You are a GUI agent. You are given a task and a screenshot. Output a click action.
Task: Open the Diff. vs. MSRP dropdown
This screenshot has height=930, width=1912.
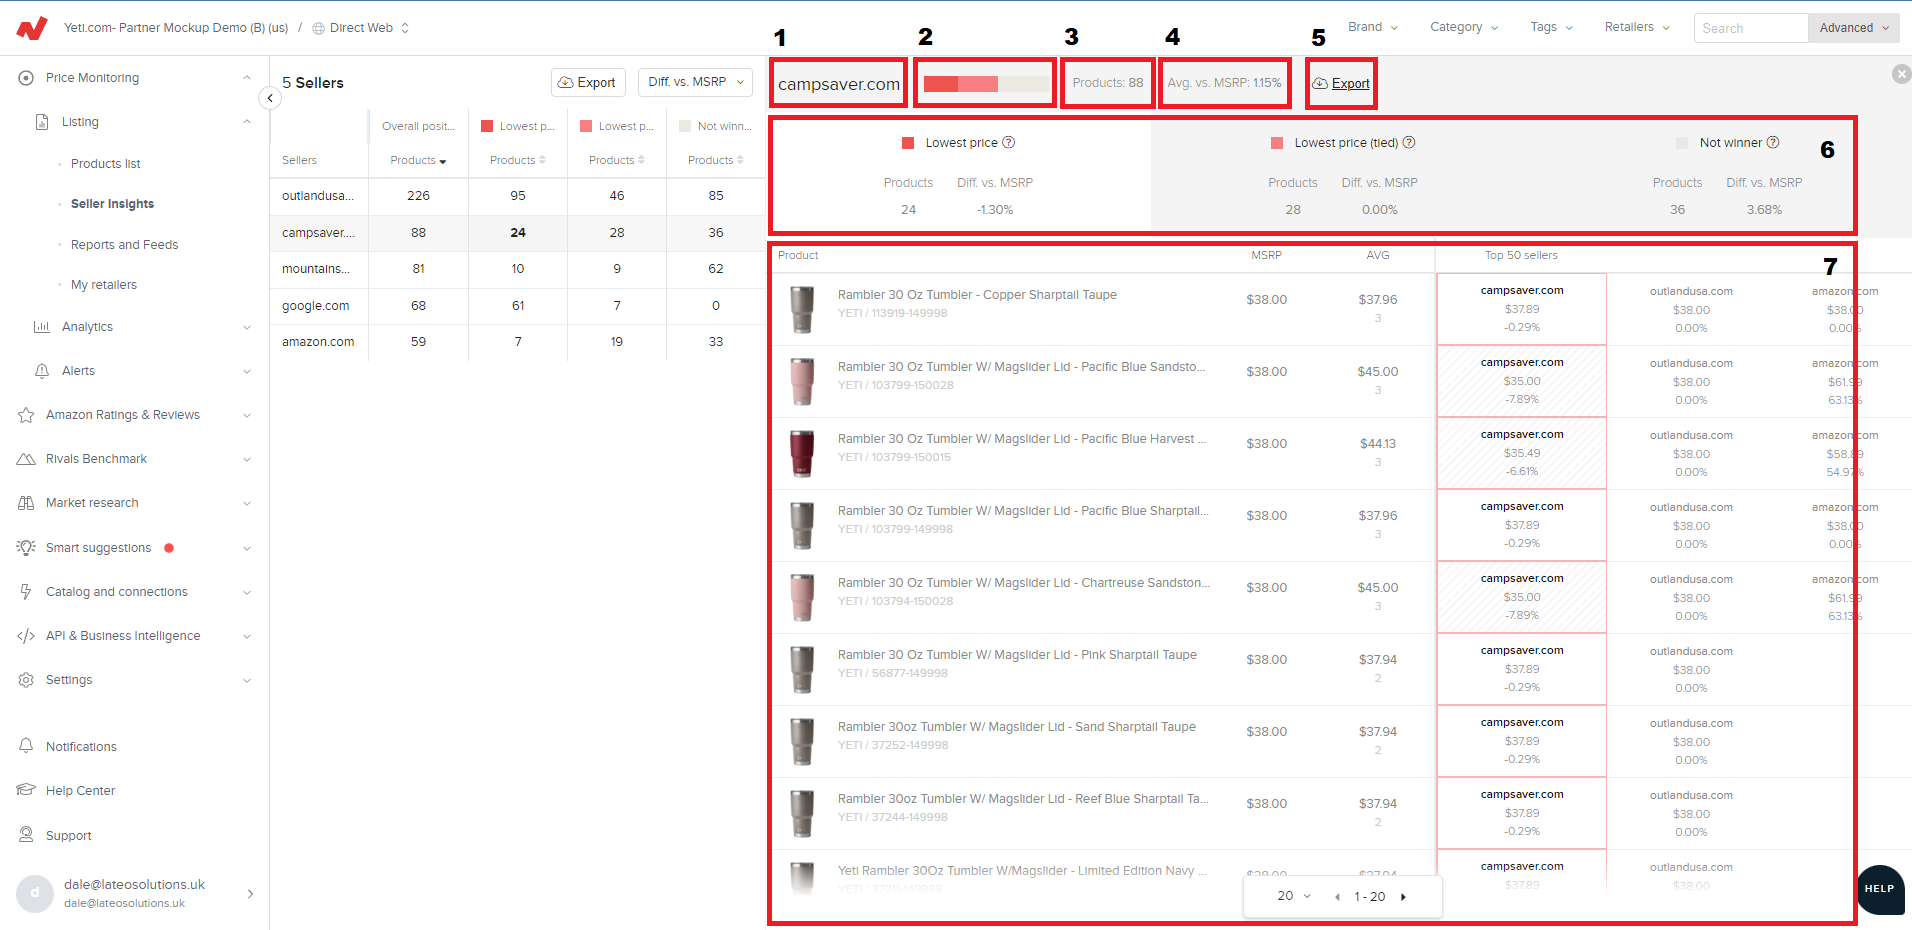tap(695, 82)
